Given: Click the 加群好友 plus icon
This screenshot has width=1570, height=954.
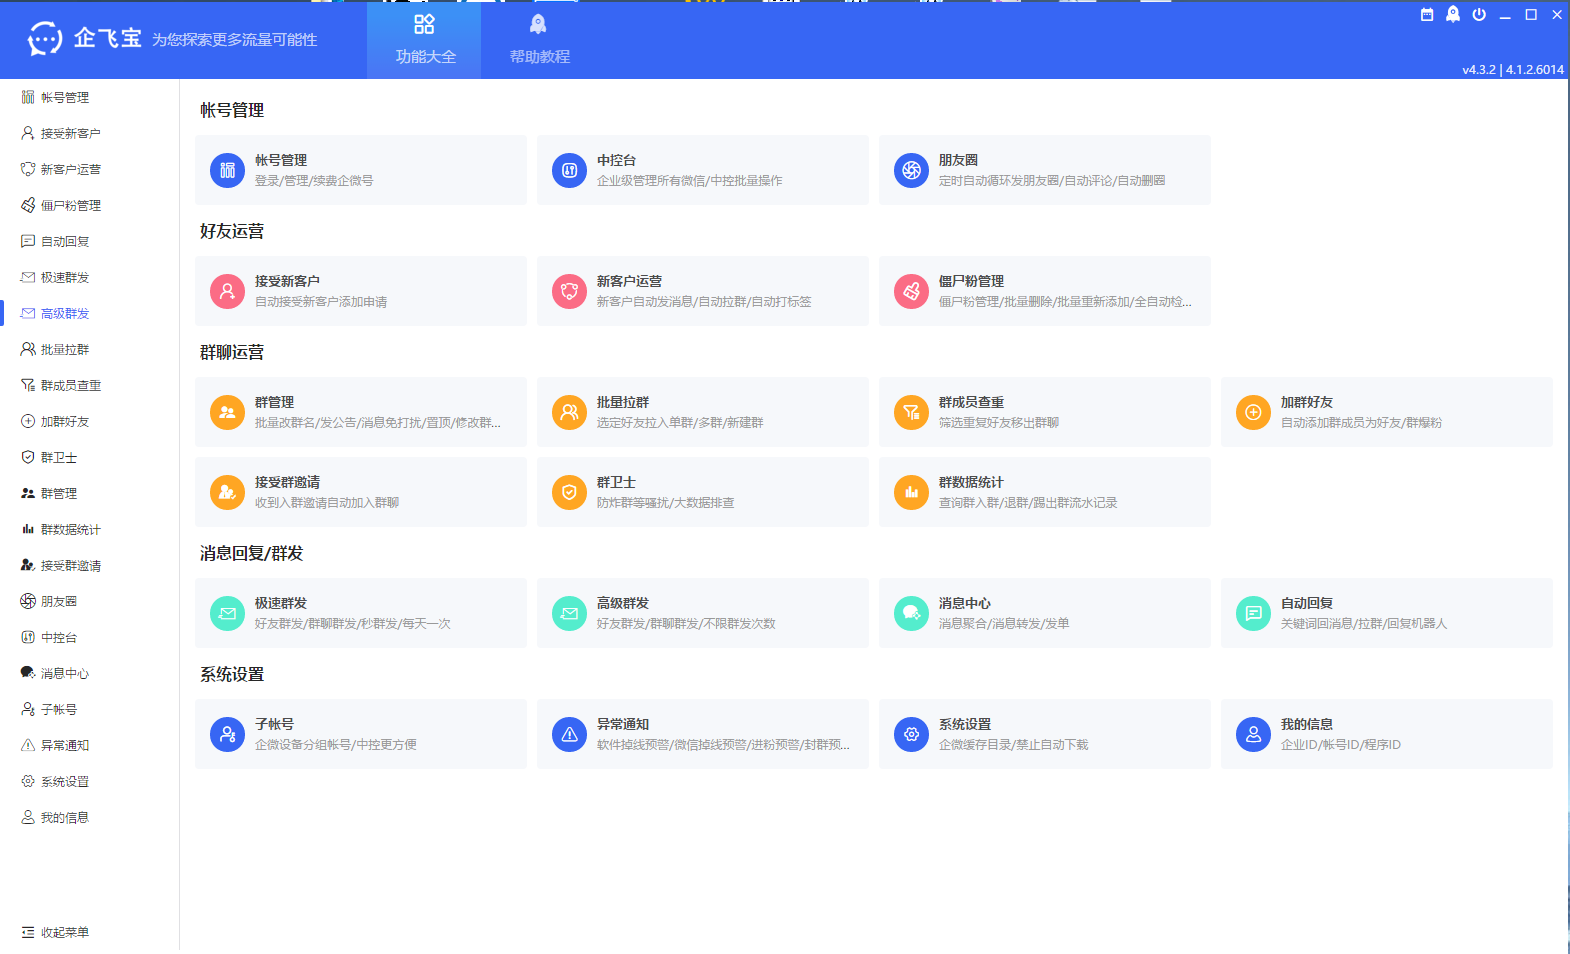Looking at the screenshot, I should pos(1253,412).
